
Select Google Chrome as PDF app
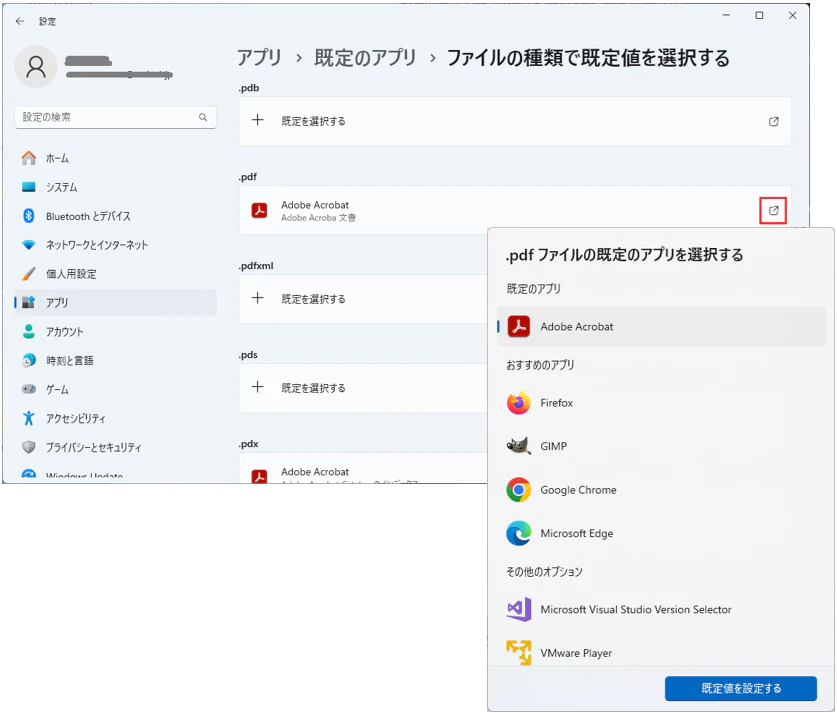tap(661, 489)
